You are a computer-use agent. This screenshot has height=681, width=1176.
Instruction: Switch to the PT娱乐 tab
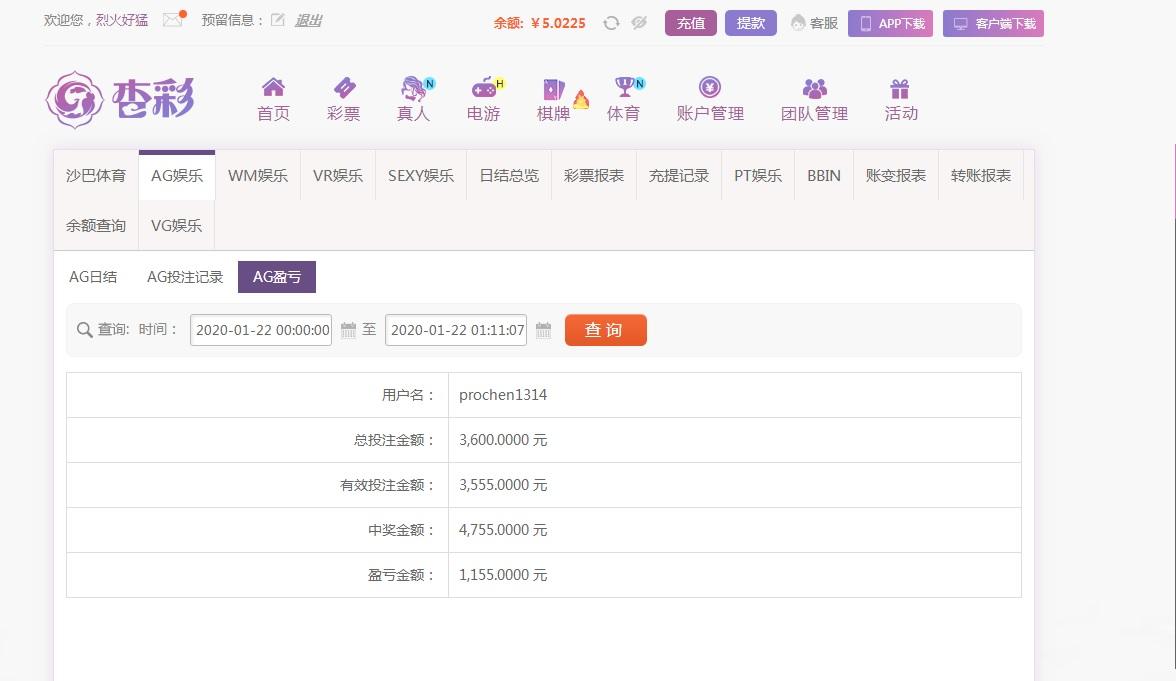[758, 176]
